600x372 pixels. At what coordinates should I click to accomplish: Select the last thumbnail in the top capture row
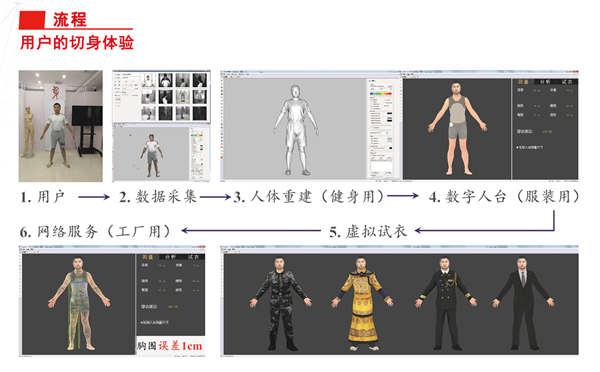200,80
